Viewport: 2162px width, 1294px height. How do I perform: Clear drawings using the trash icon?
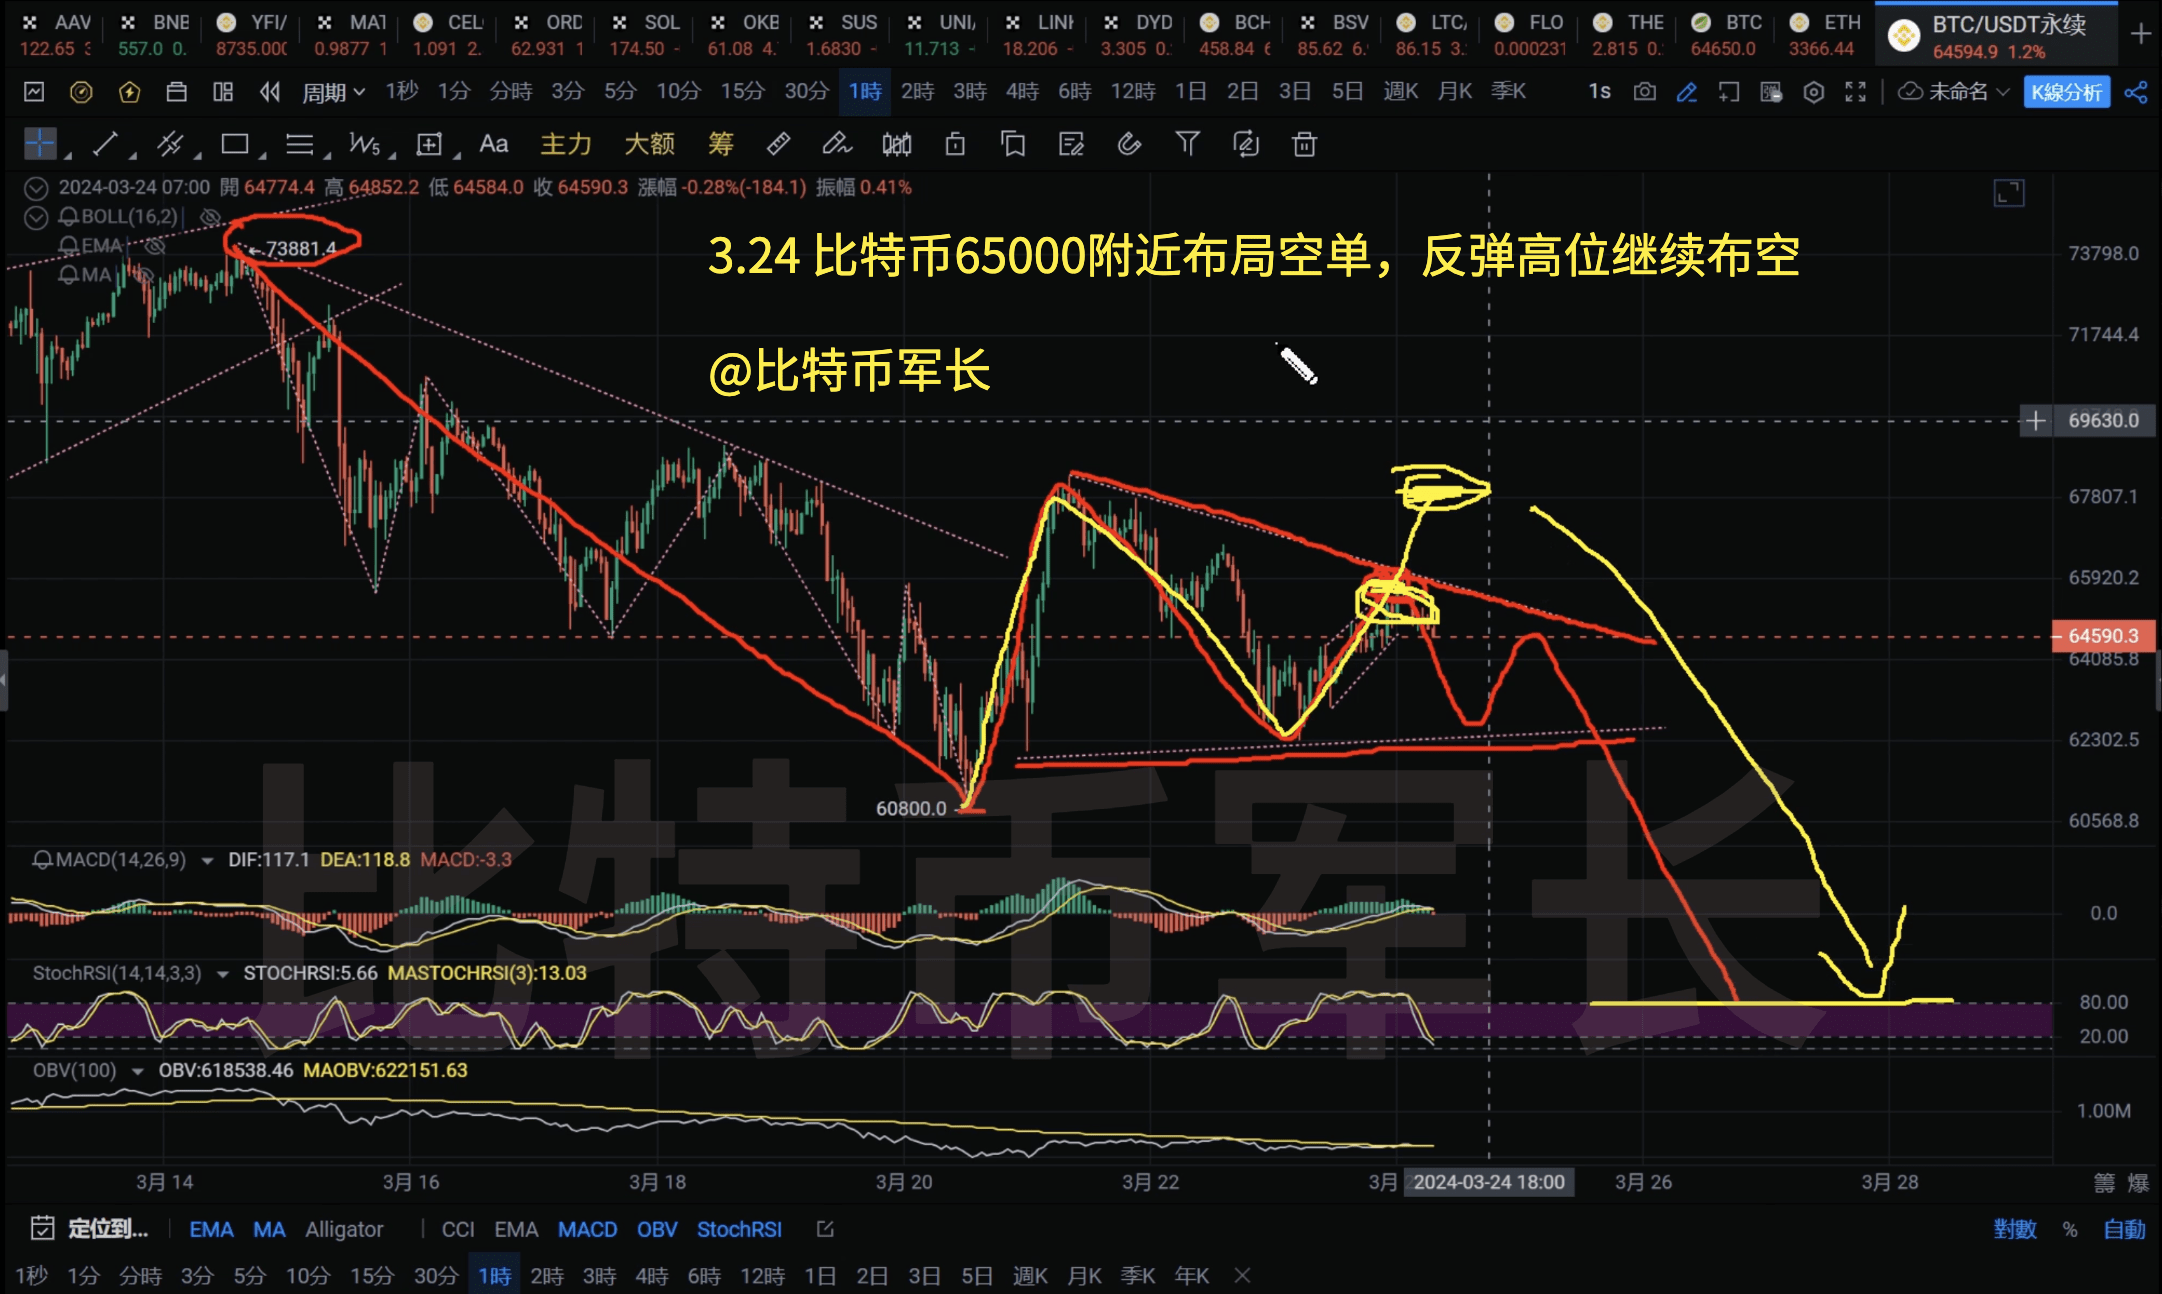tap(1303, 144)
